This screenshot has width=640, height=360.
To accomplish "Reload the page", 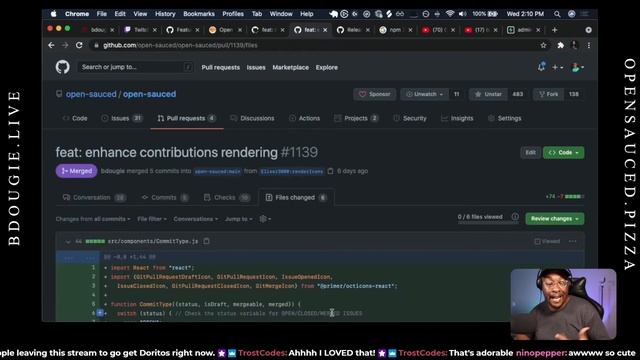I will coord(79,45).
